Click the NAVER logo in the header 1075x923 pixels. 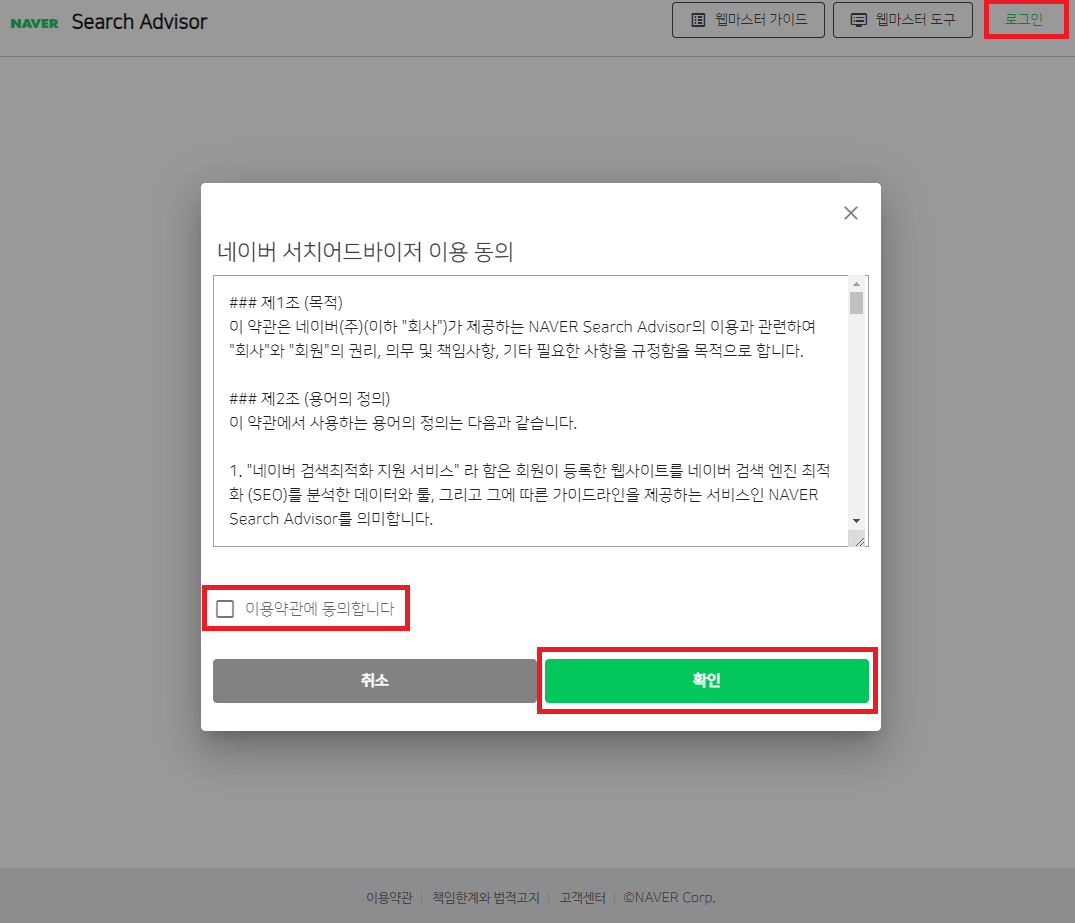34,23
